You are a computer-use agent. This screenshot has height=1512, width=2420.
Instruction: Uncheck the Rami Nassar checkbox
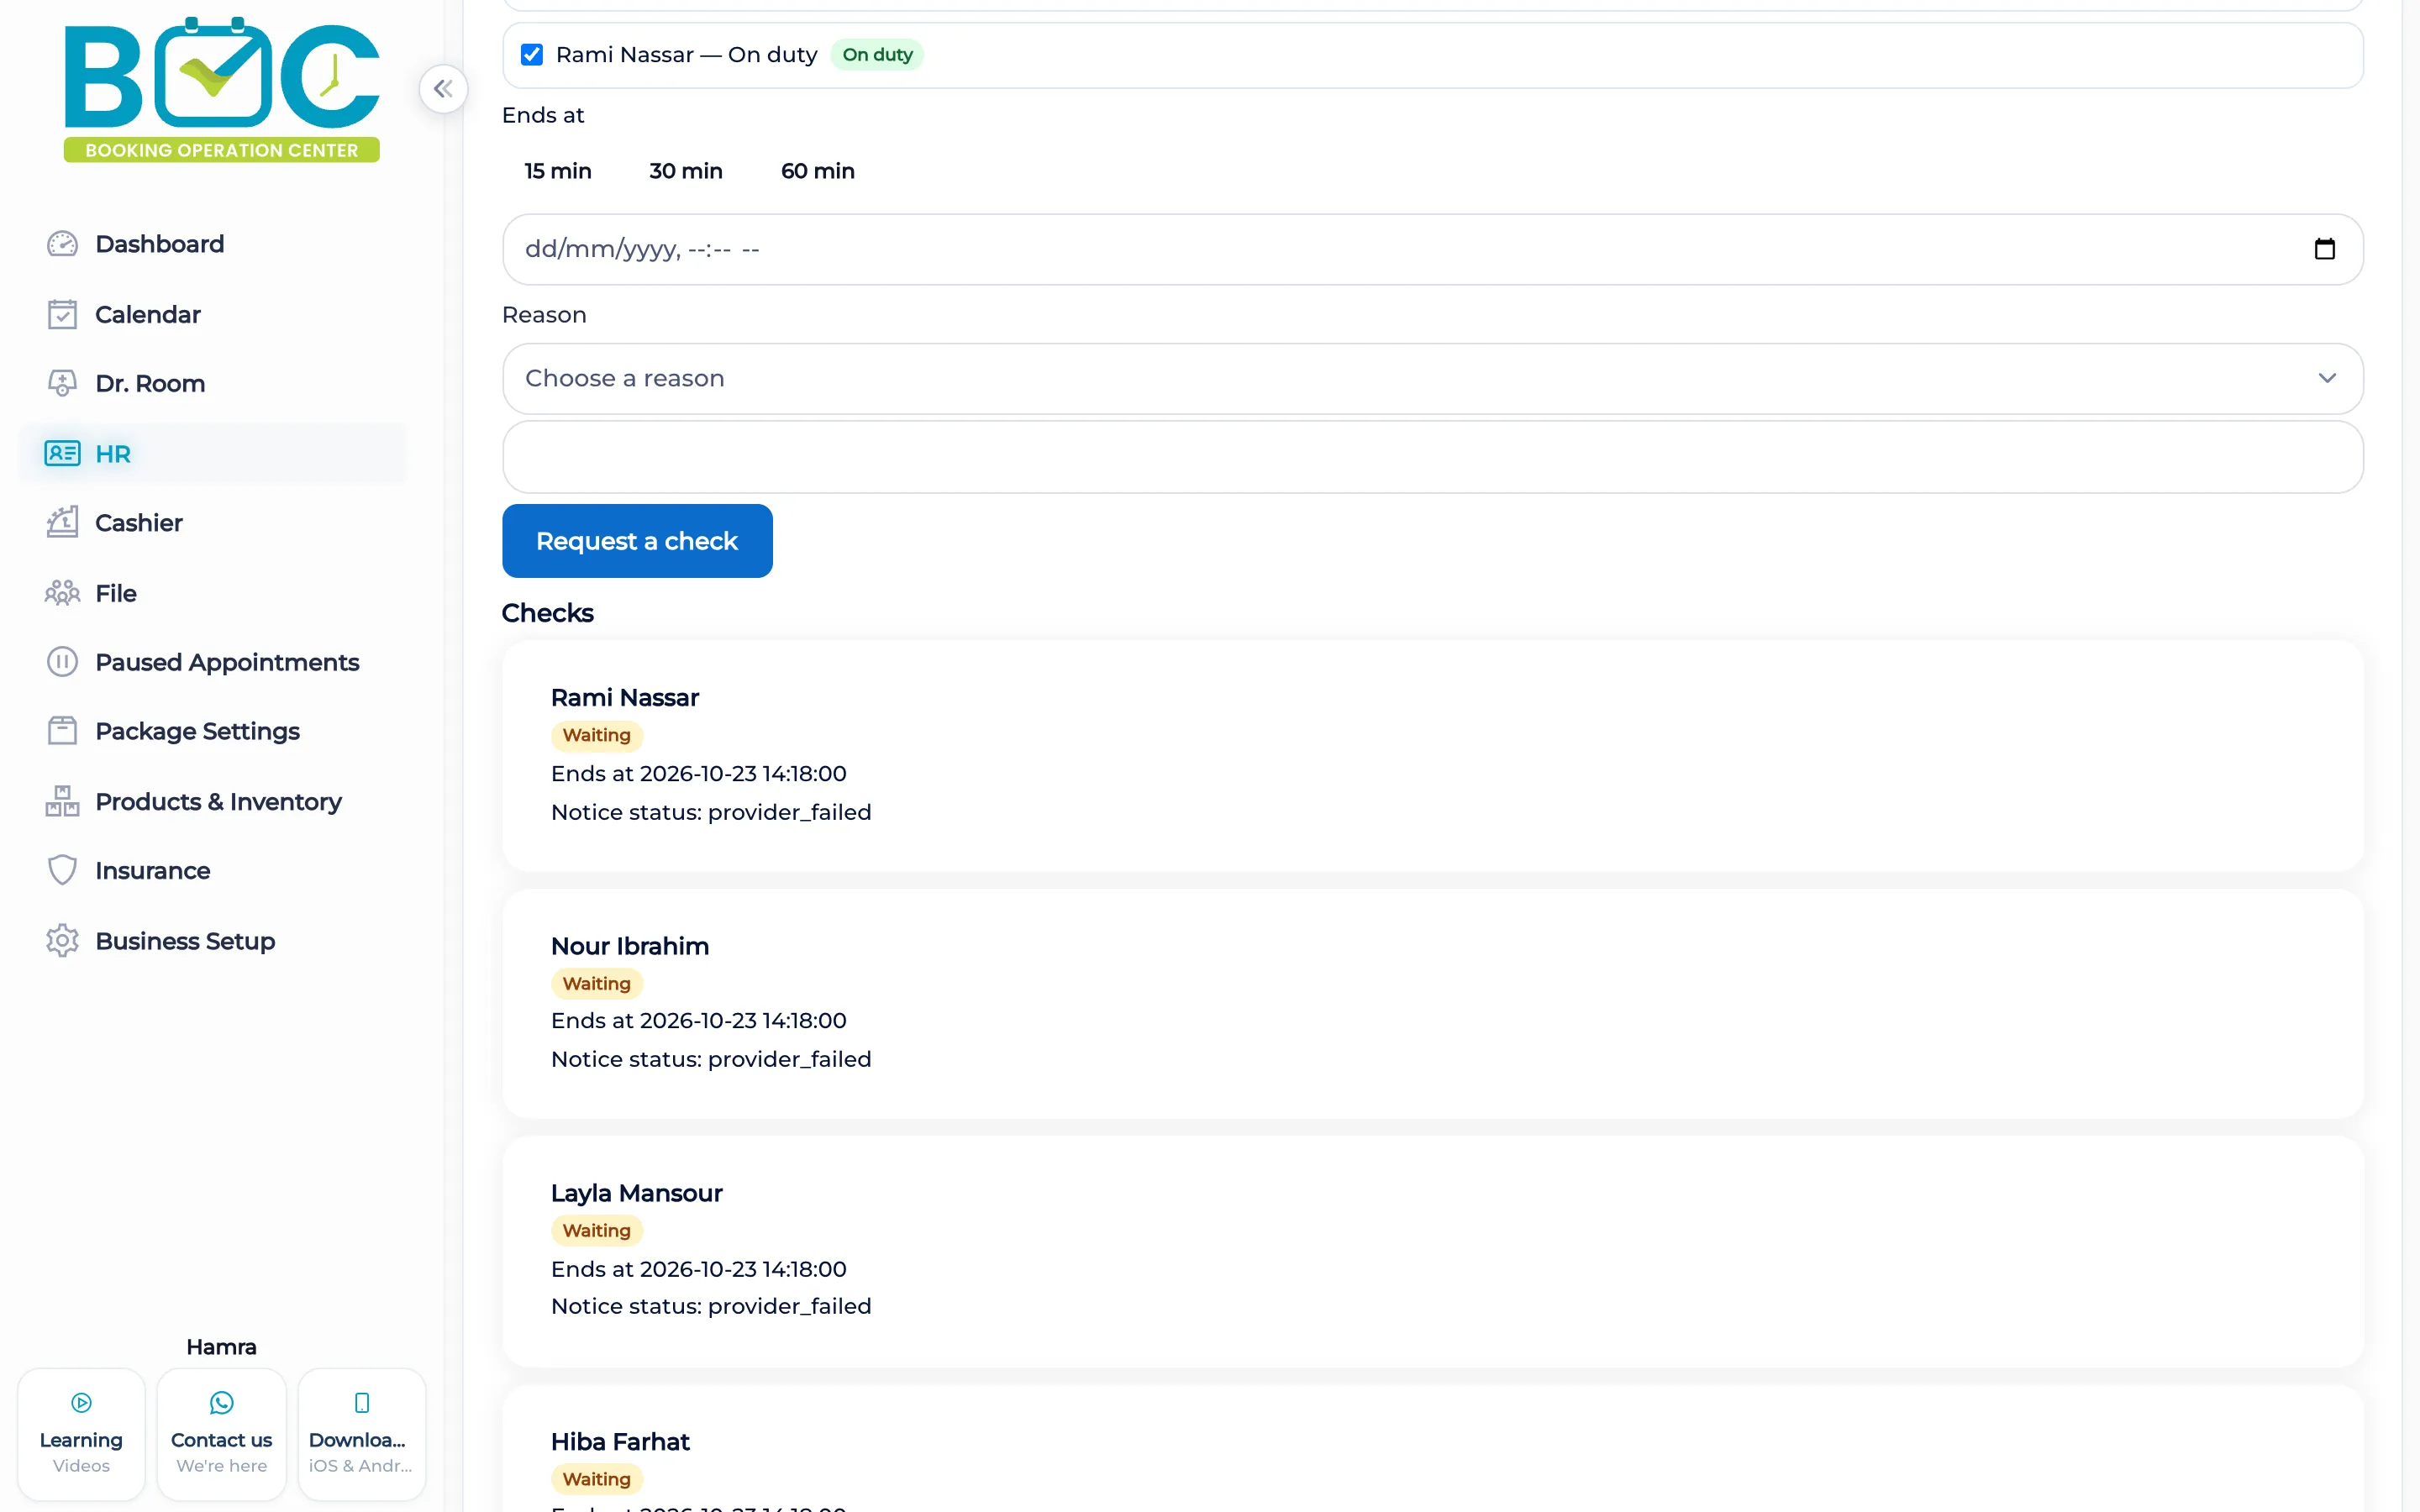[x=532, y=54]
